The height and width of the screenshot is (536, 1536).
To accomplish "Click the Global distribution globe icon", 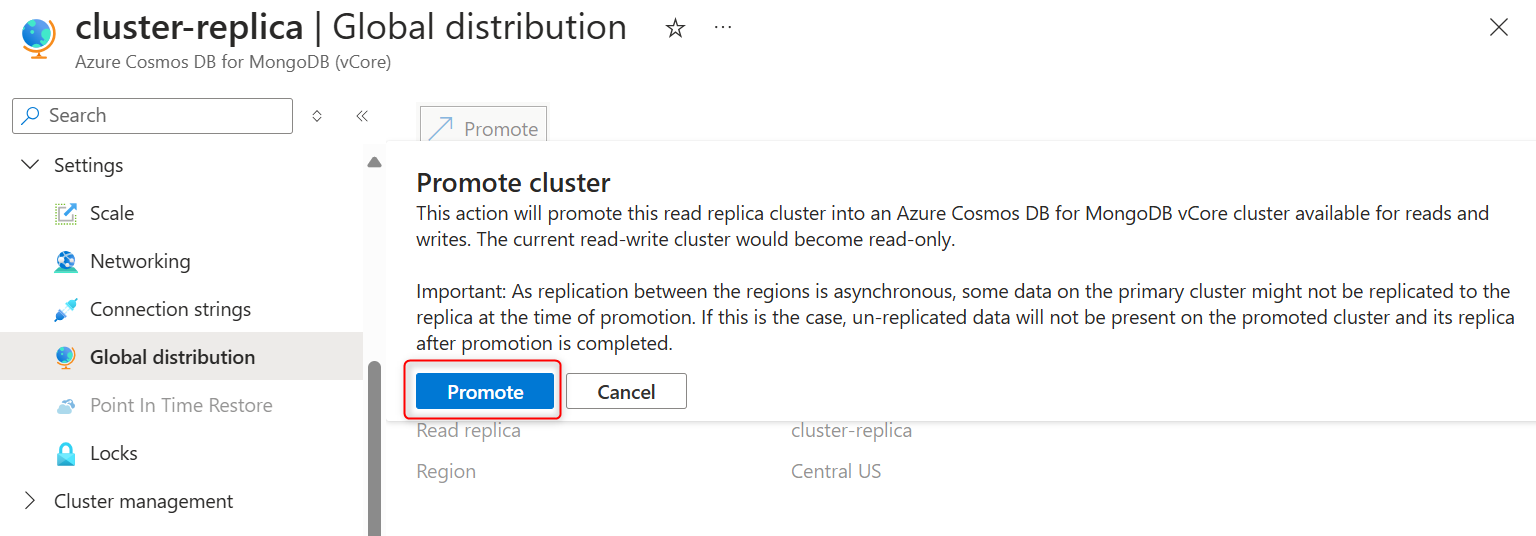I will tap(66, 357).
